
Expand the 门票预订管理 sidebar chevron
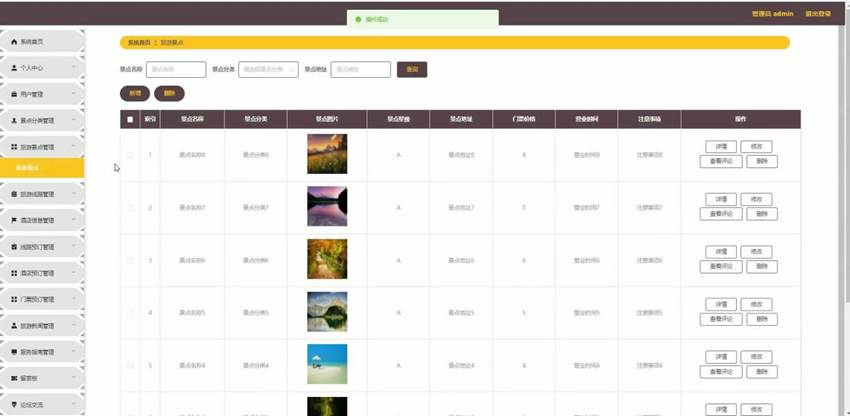pyautogui.click(x=74, y=298)
